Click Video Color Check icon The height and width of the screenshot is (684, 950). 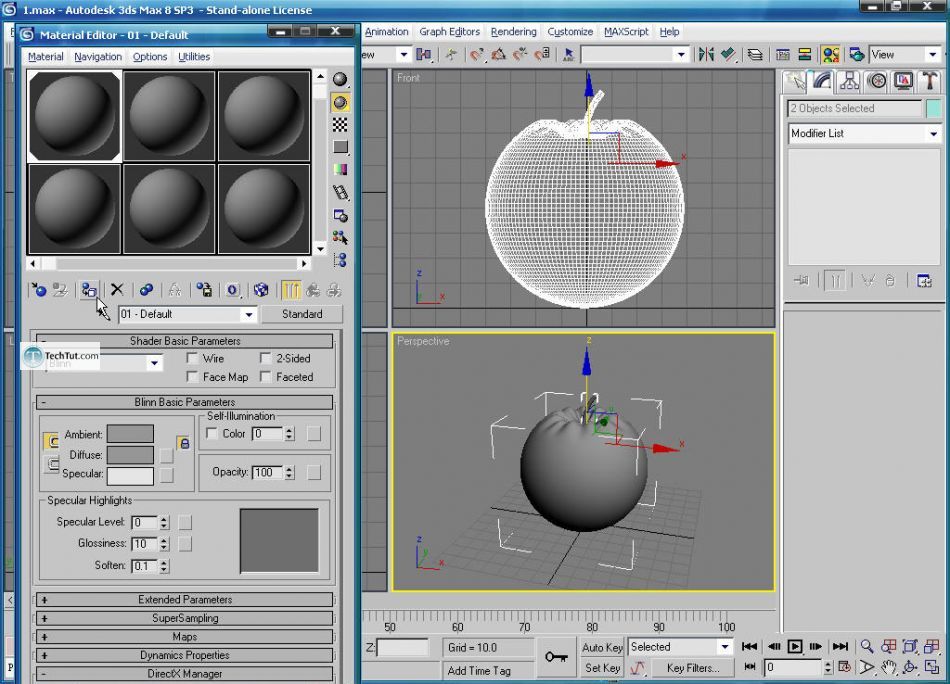(340, 170)
